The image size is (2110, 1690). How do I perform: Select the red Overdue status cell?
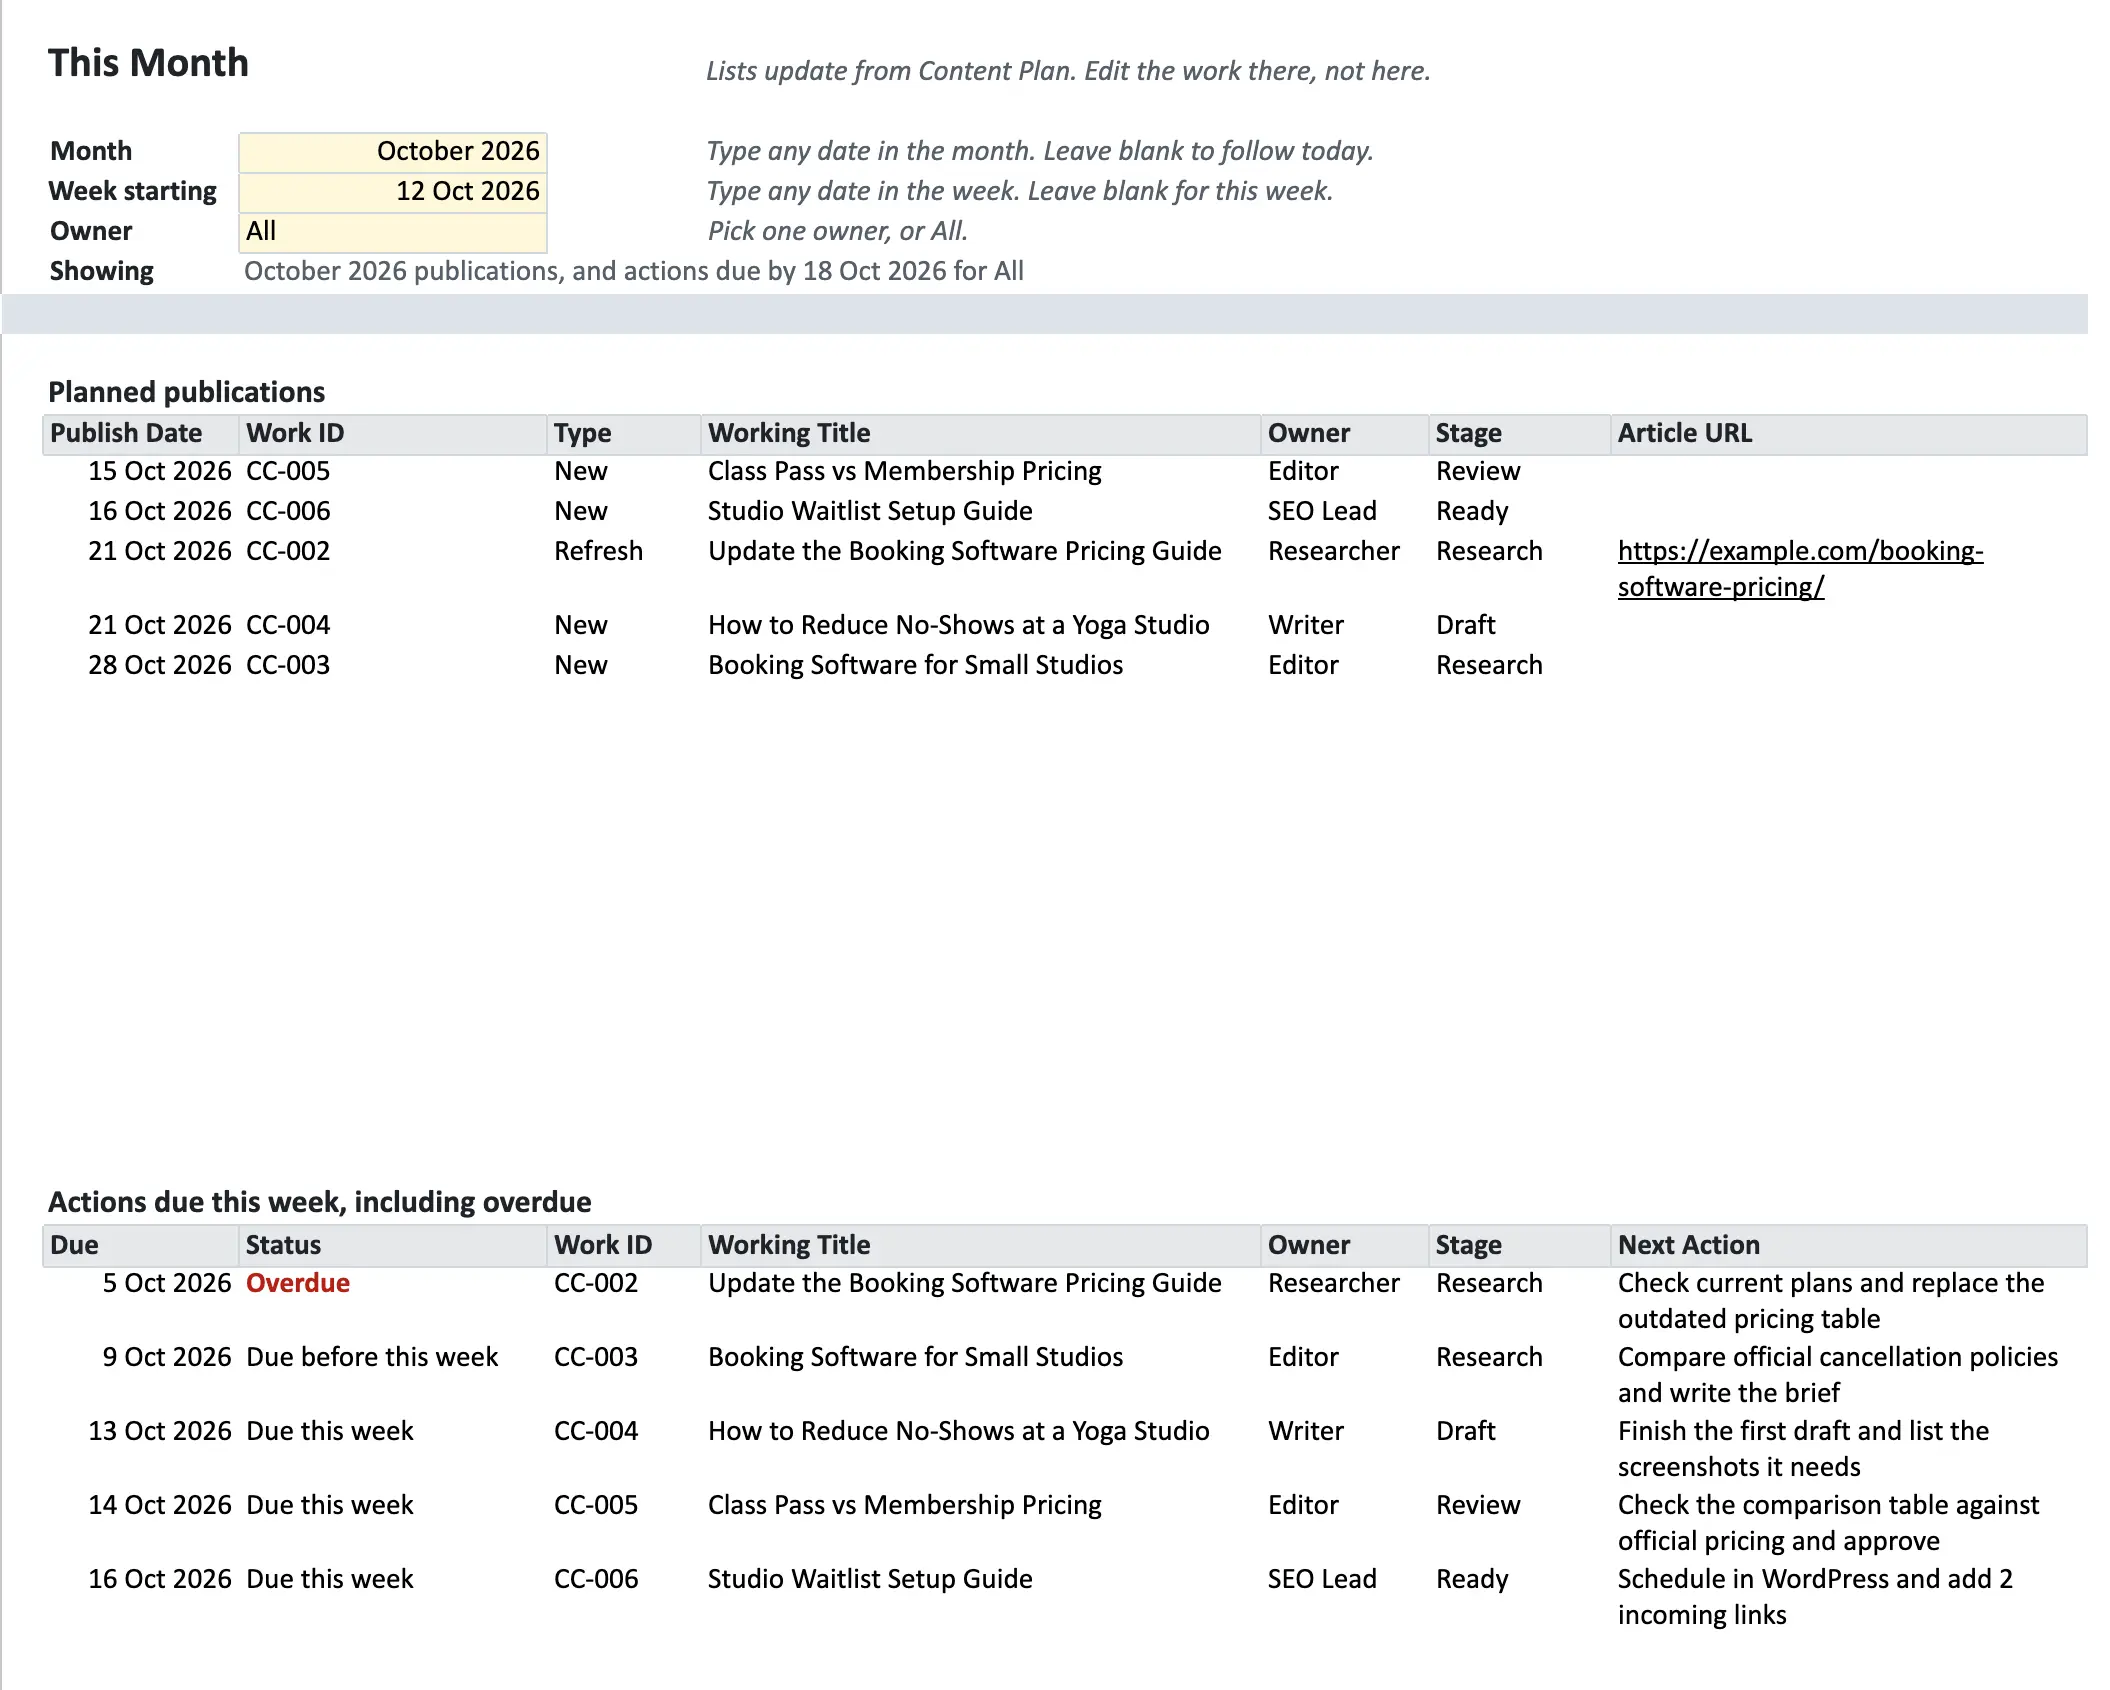tap(298, 1283)
